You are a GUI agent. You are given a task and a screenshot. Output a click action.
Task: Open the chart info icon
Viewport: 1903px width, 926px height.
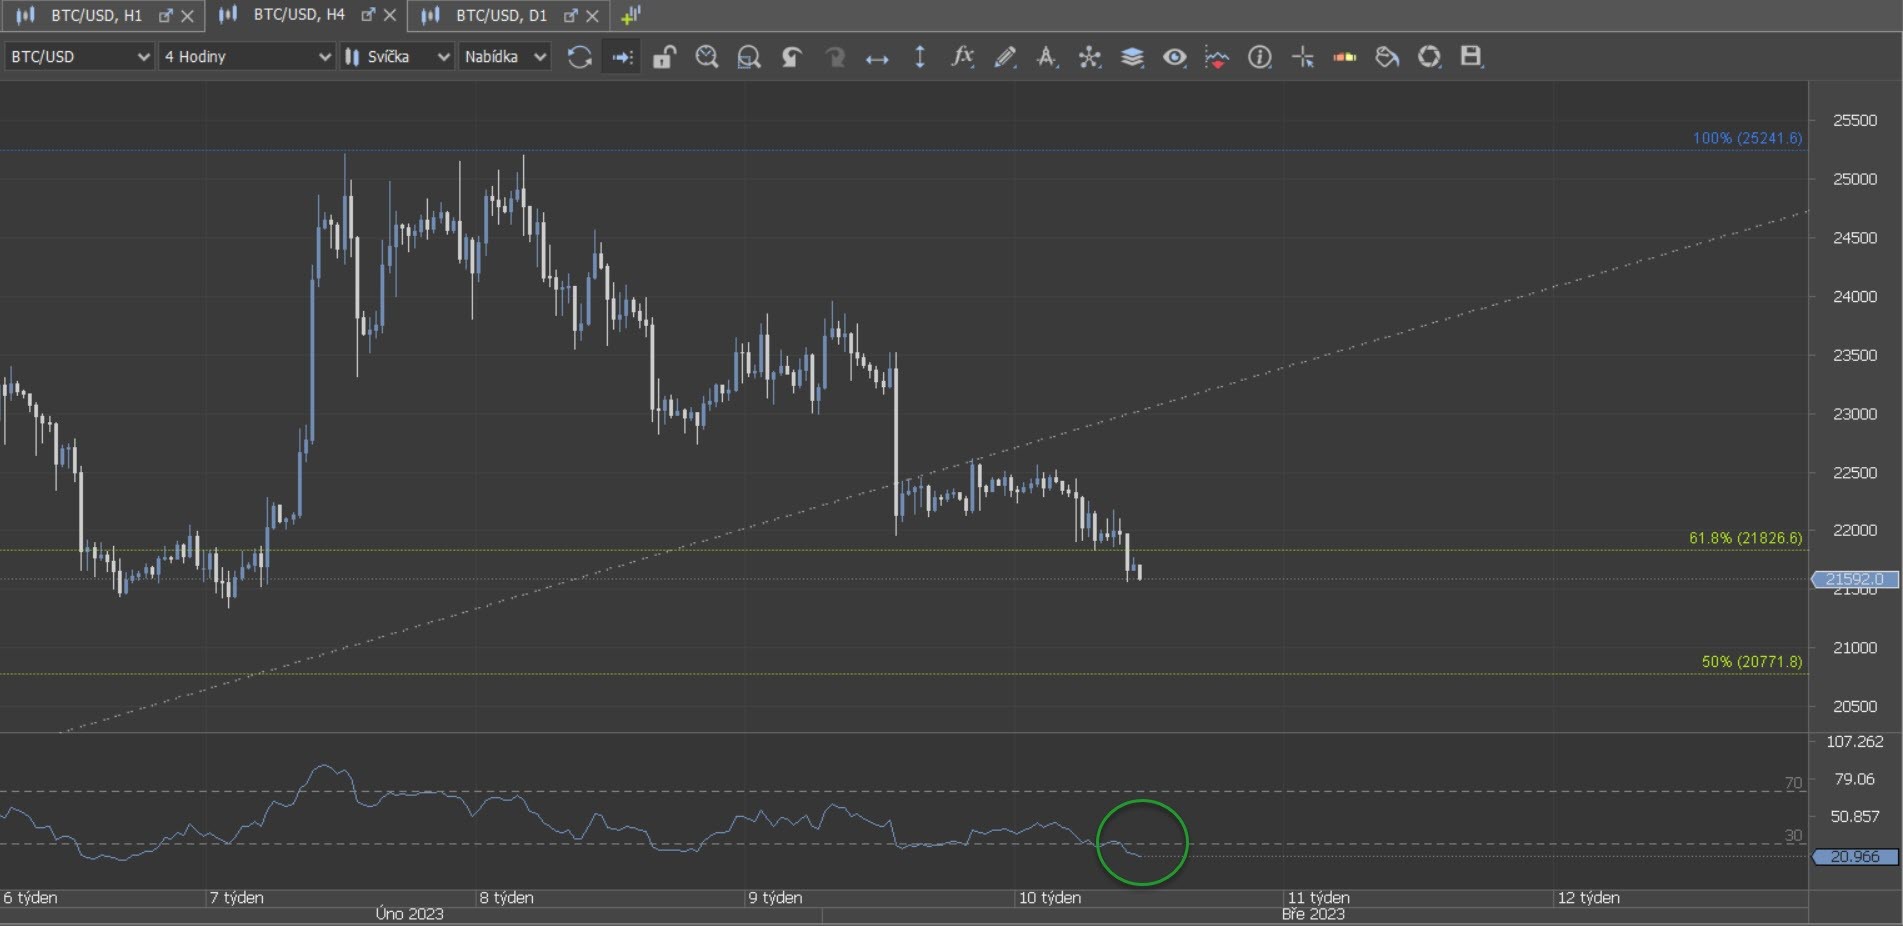tap(1260, 57)
